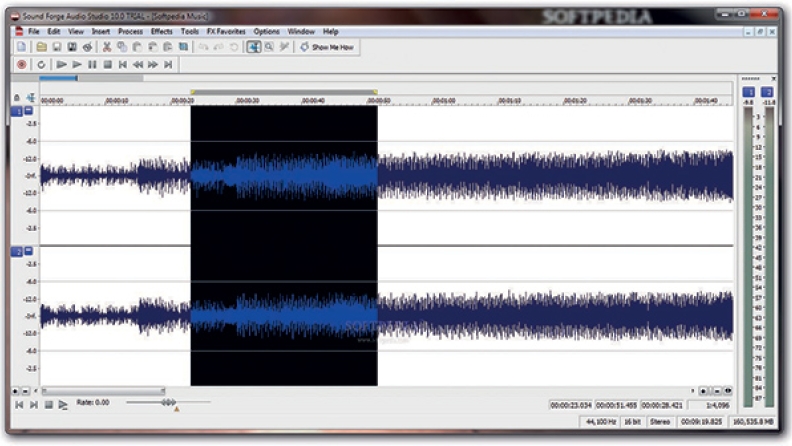Toggle channel 1 enable button on waveform
The width and height of the screenshot is (792, 446).
(x=17, y=111)
